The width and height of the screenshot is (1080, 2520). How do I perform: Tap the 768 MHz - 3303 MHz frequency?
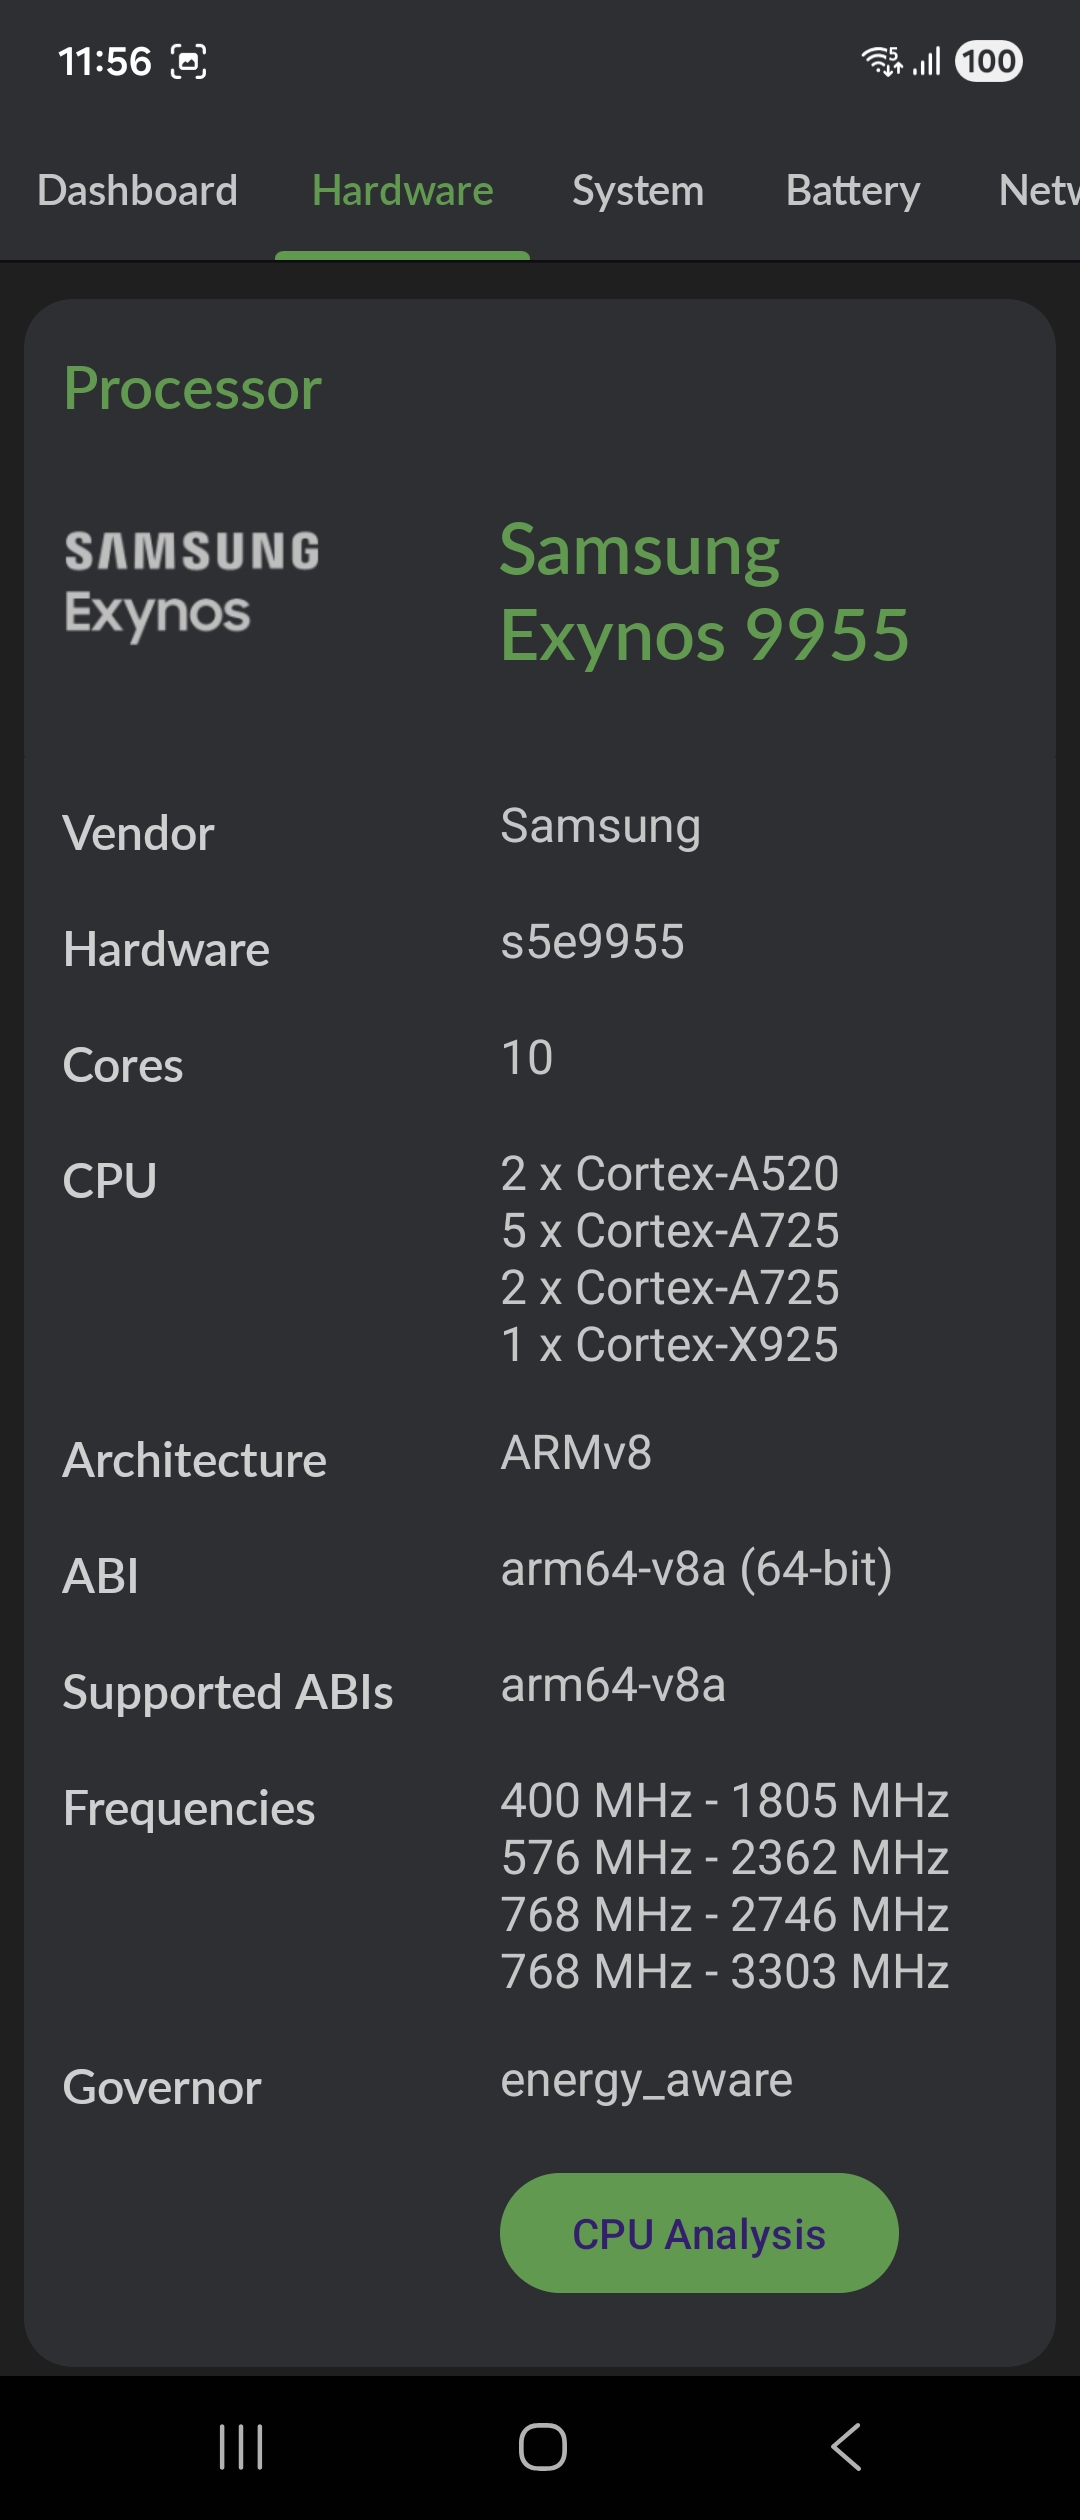725,1971
